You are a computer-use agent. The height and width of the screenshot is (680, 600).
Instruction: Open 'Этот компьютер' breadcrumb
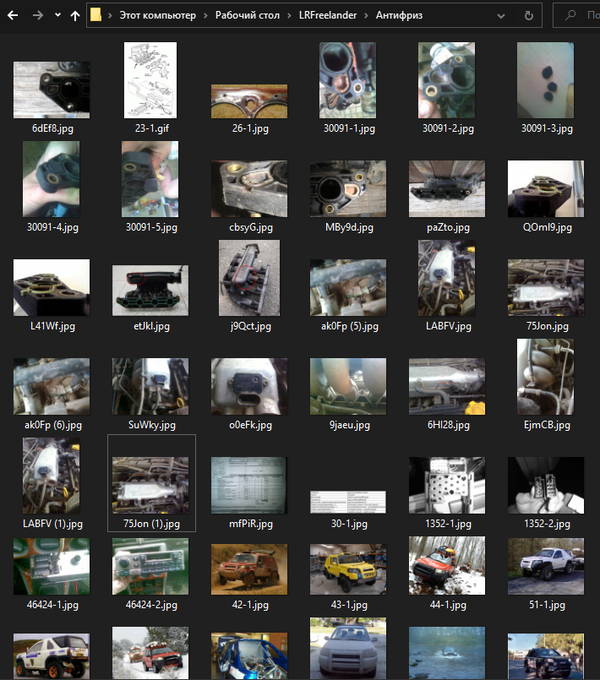point(158,15)
